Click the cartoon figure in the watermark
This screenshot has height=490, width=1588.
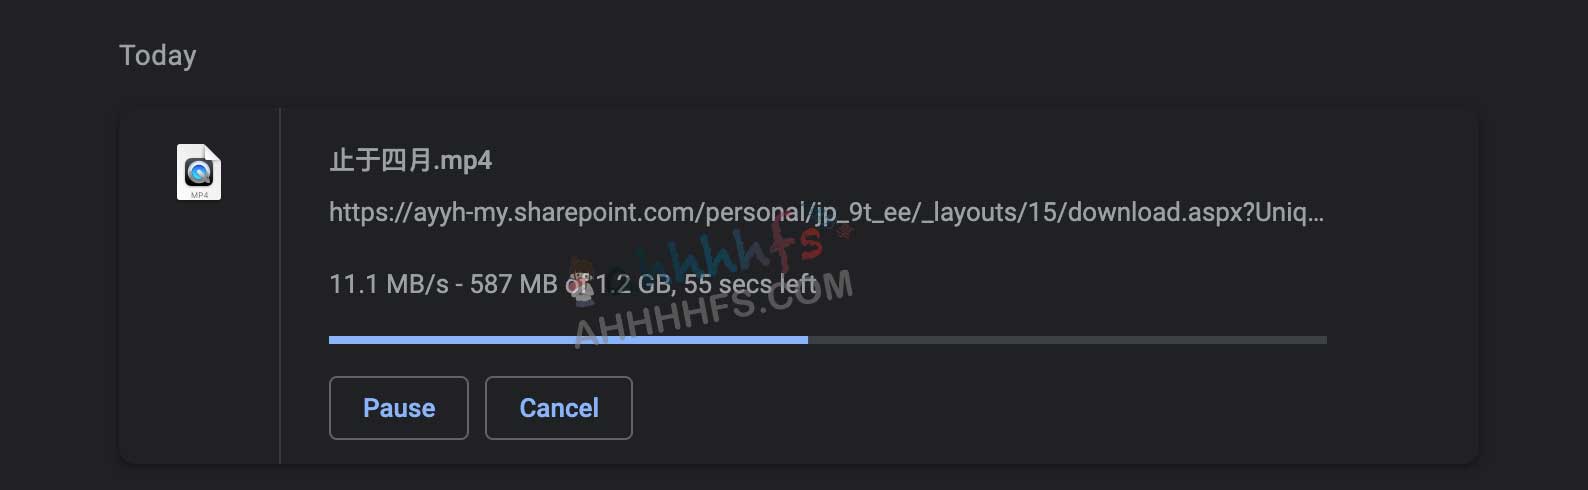point(582,281)
